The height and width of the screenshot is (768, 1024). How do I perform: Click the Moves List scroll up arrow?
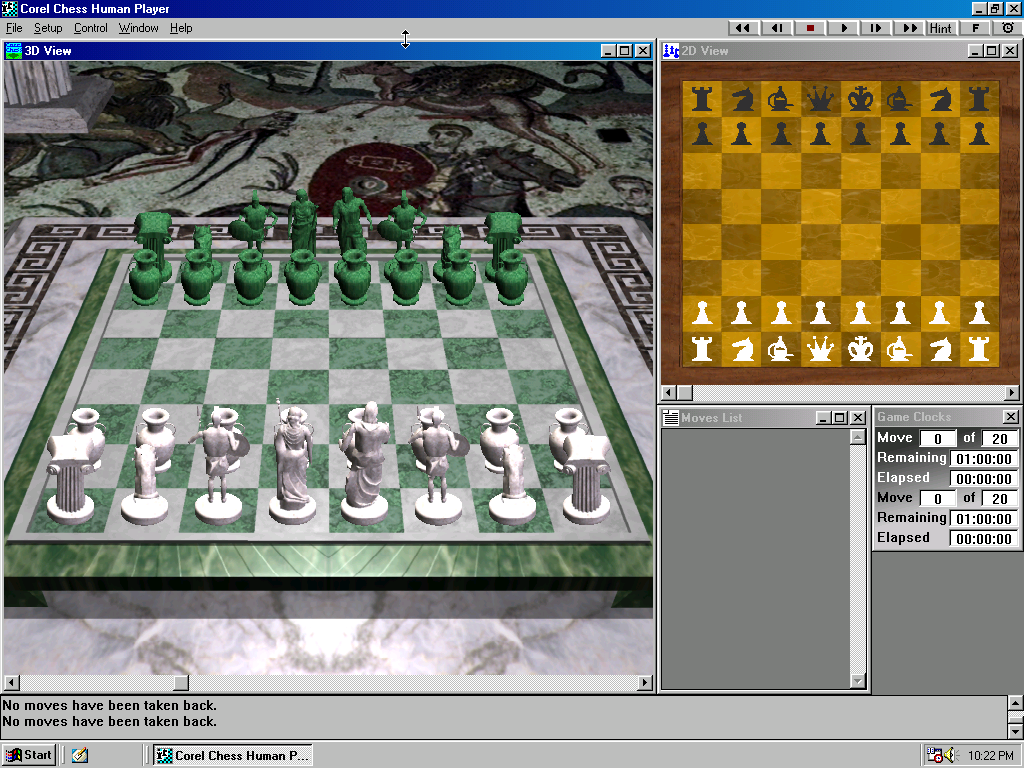coord(858,437)
